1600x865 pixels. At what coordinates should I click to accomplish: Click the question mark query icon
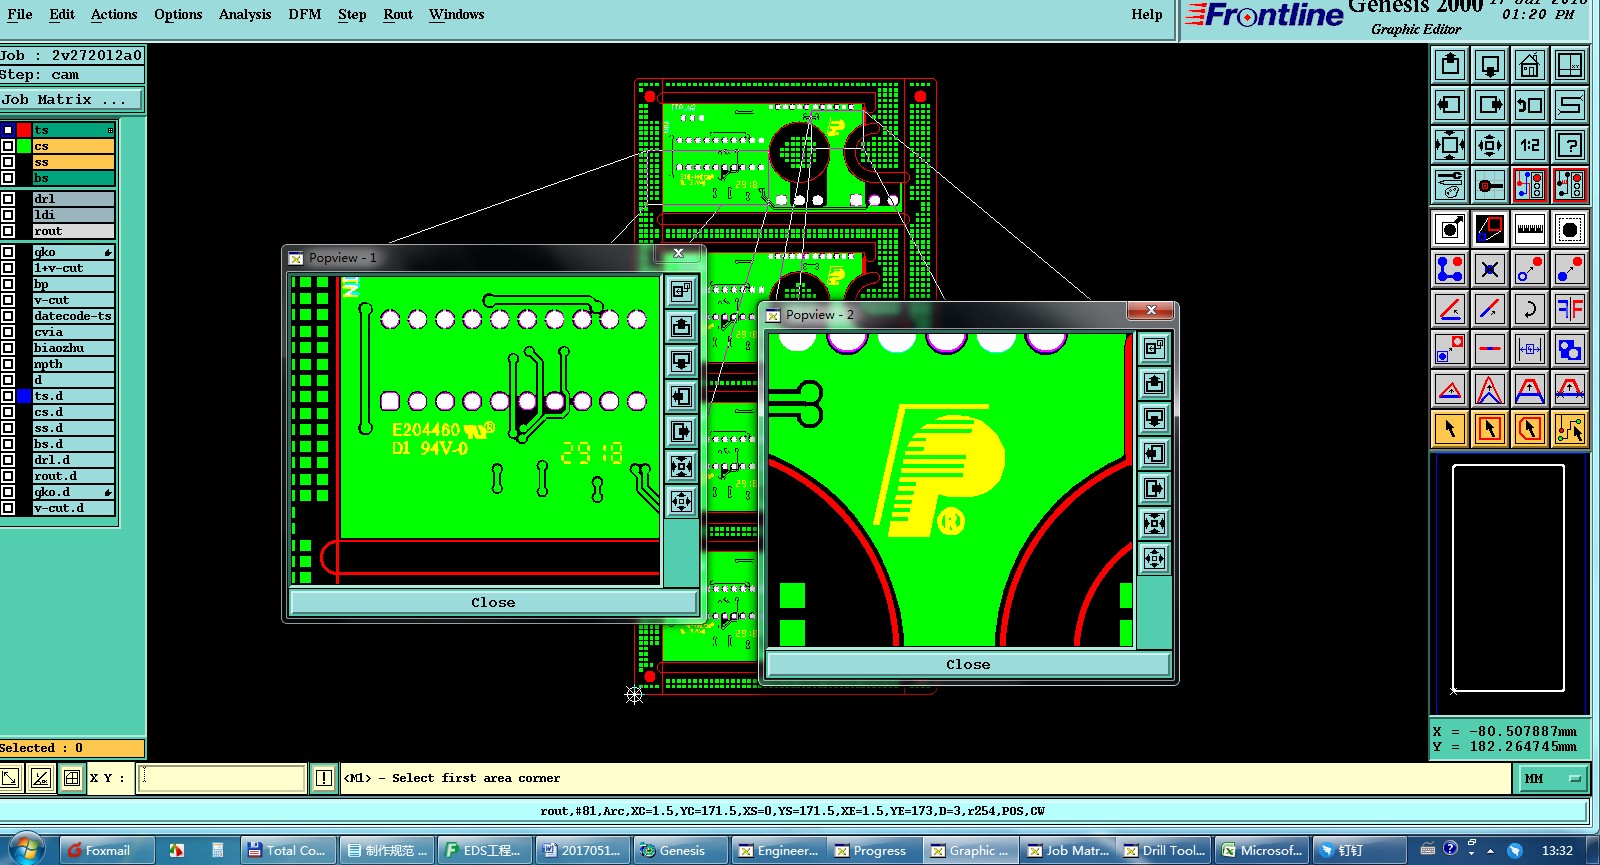pyautogui.click(x=1570, y=145)
